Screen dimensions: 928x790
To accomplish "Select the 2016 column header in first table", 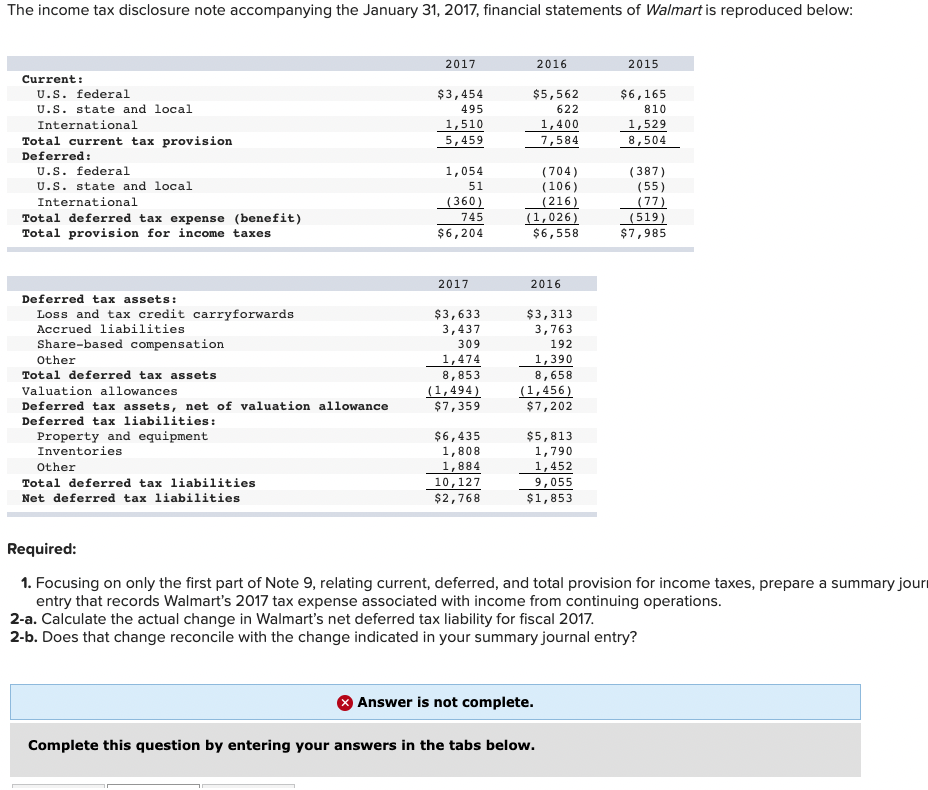I will click(551, 64).
